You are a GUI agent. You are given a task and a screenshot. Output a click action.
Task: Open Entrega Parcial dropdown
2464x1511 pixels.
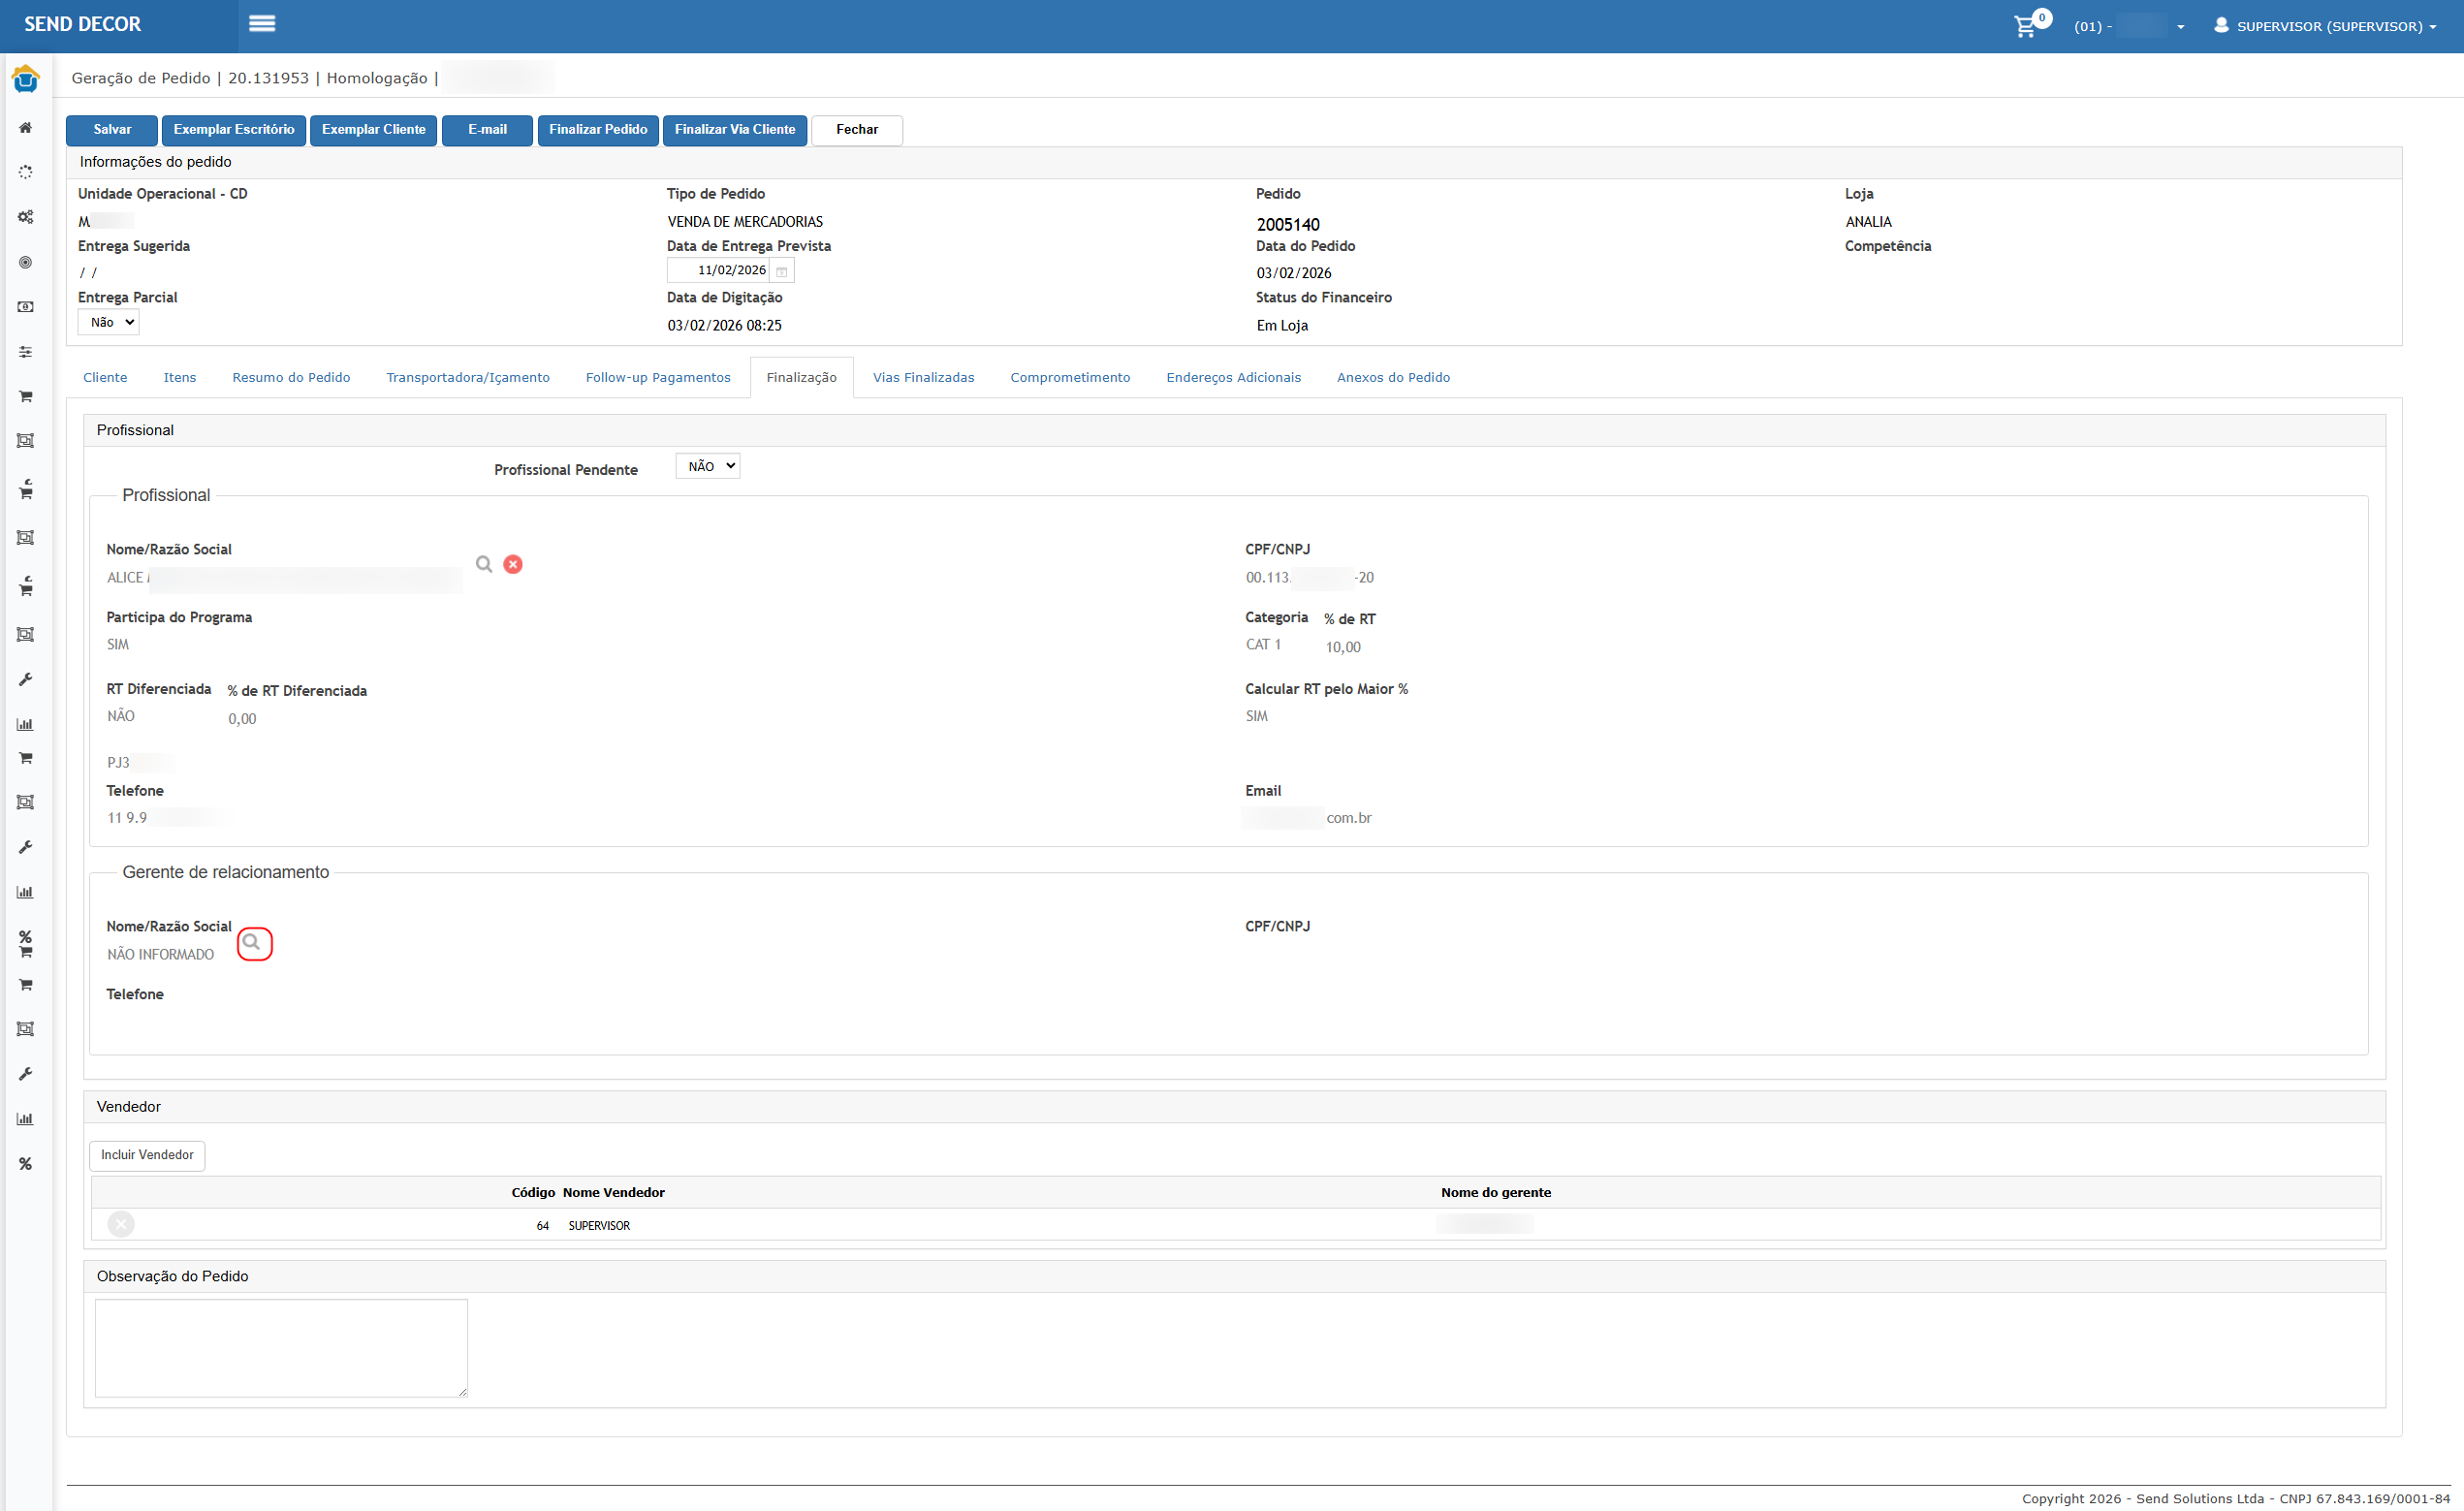click(109, 322)
